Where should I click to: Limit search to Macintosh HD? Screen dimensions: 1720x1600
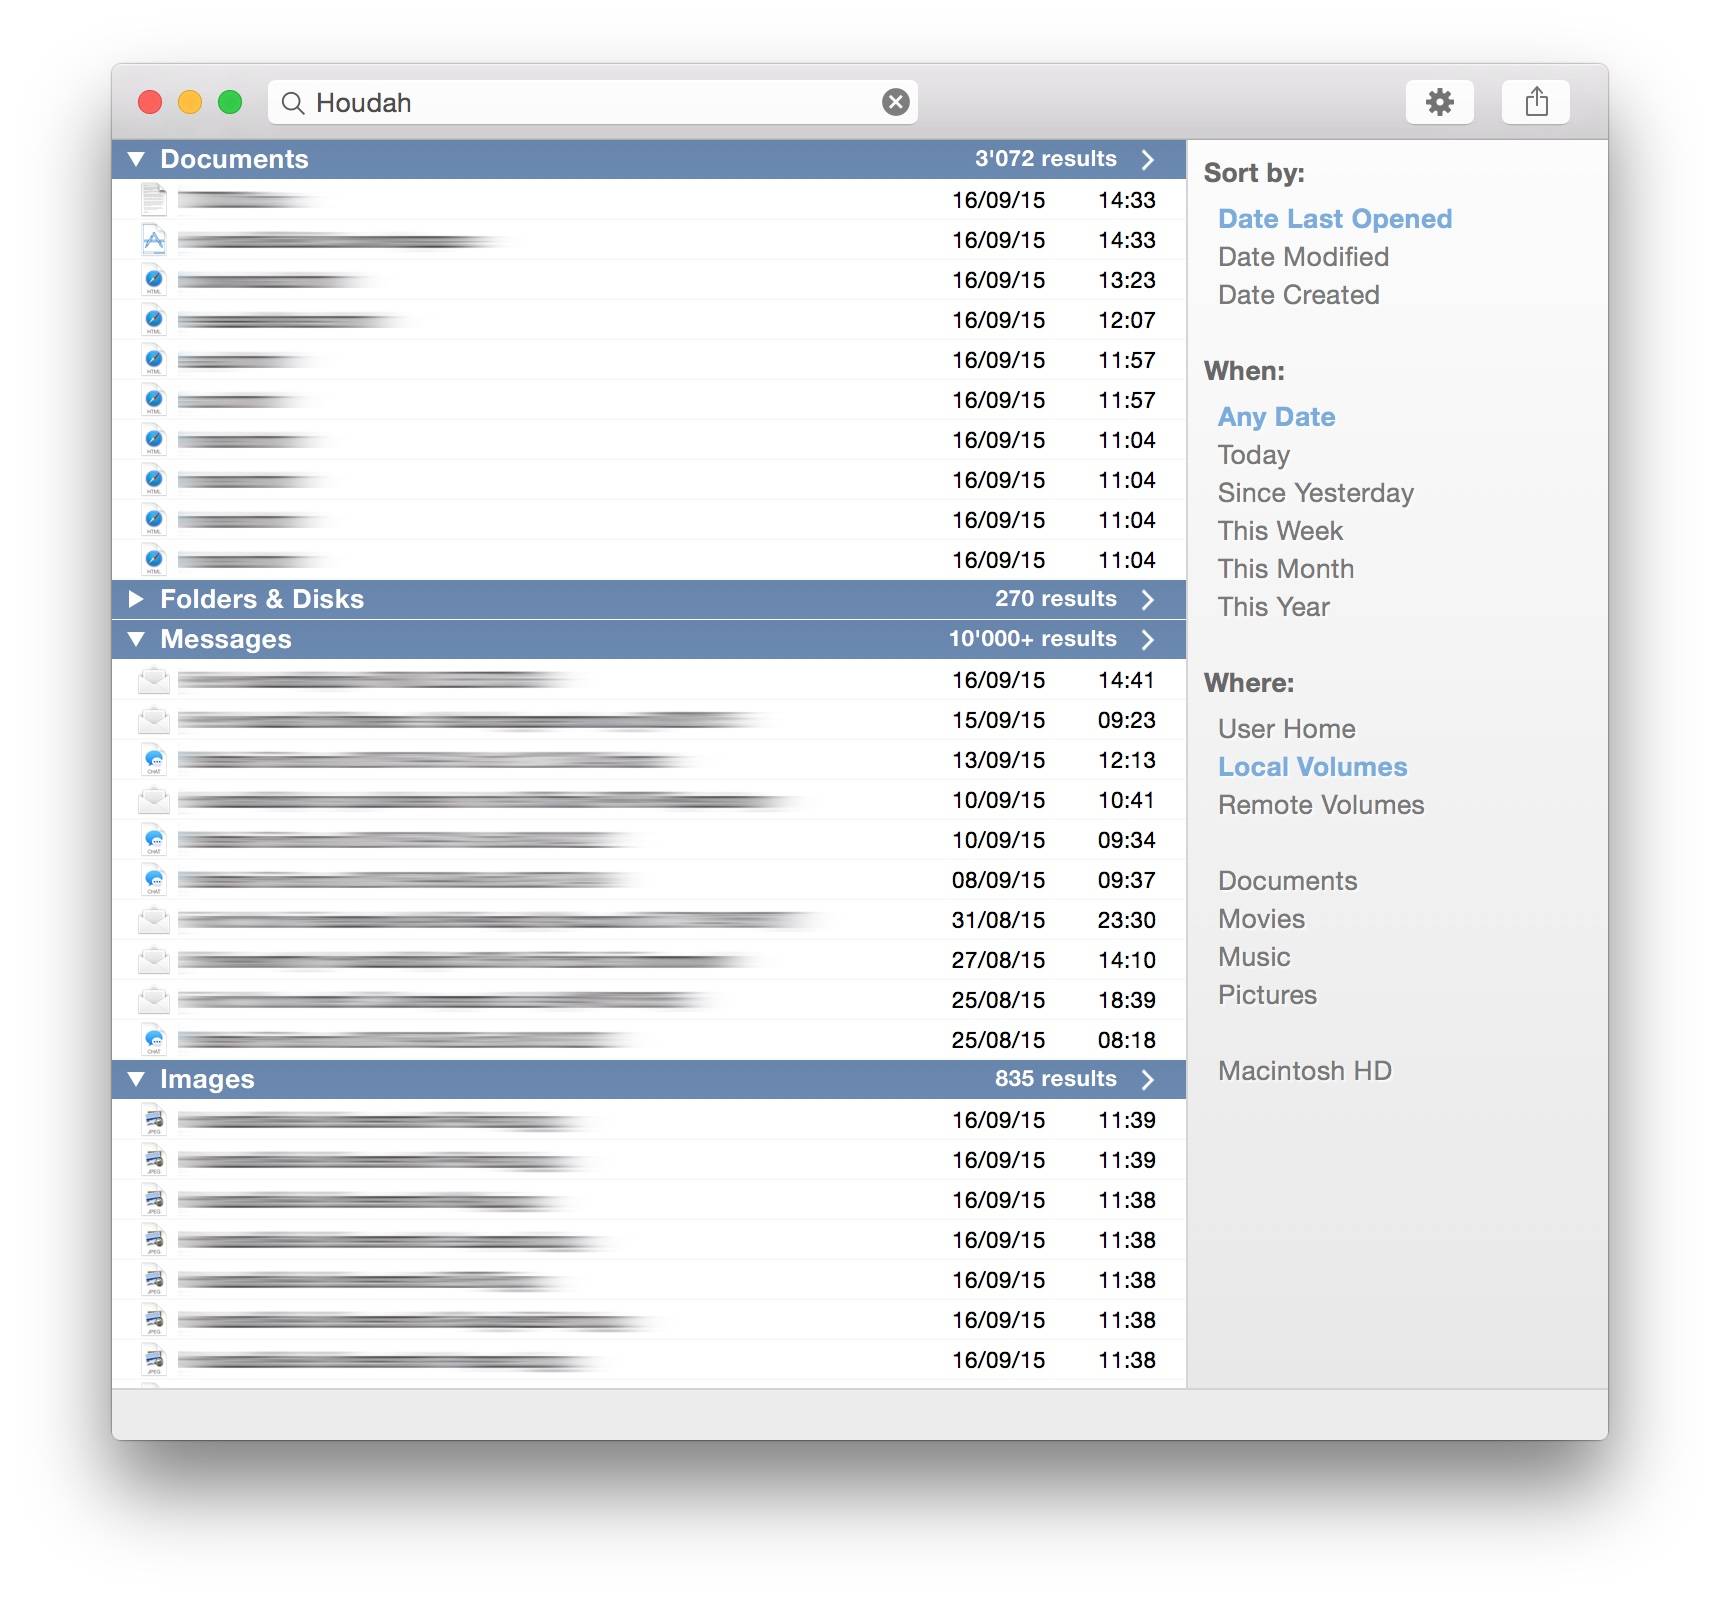coord(1304,1071)
